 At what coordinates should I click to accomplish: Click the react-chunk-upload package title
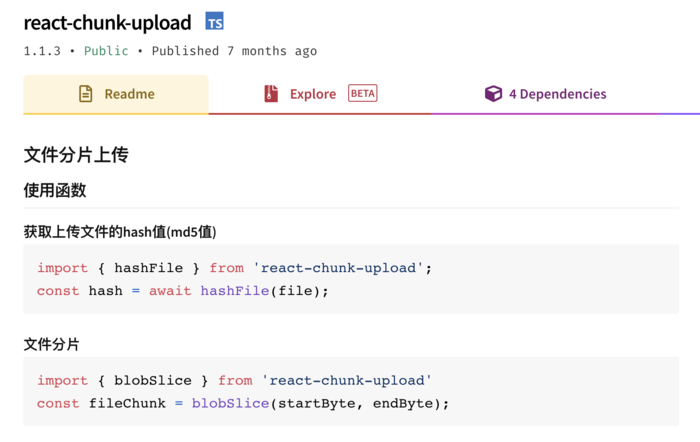pos(108,23)
